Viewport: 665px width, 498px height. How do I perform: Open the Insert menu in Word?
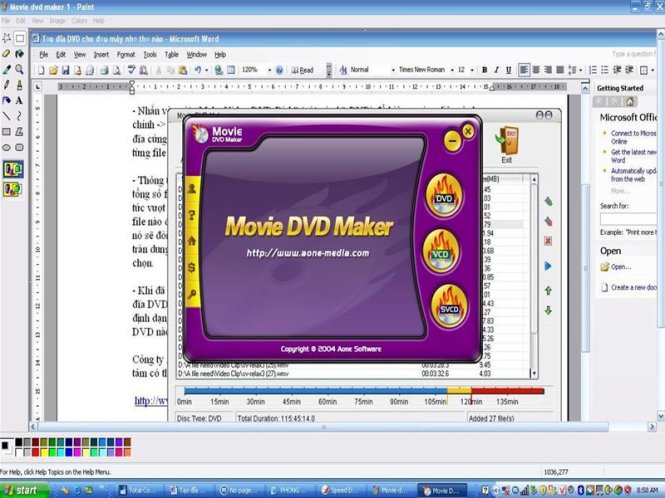tap(101, 55)
